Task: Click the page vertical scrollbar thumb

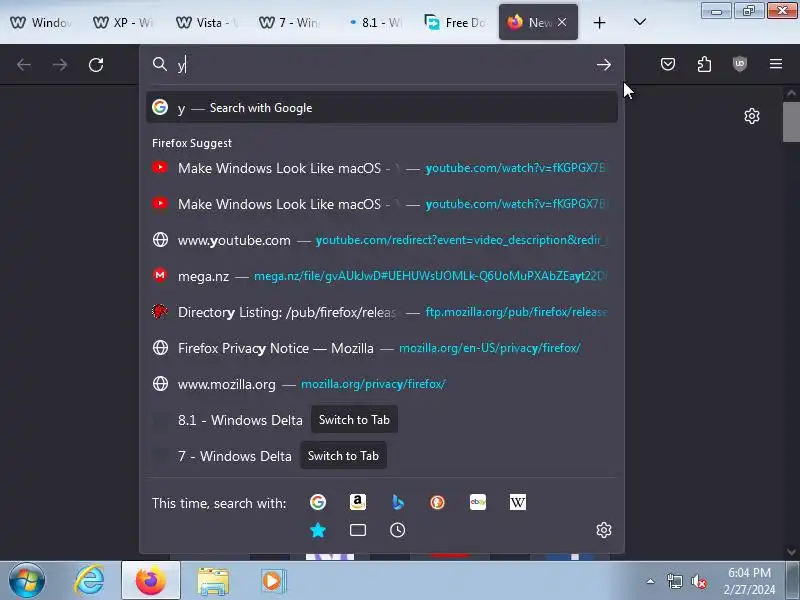Action: pos(791,121)
